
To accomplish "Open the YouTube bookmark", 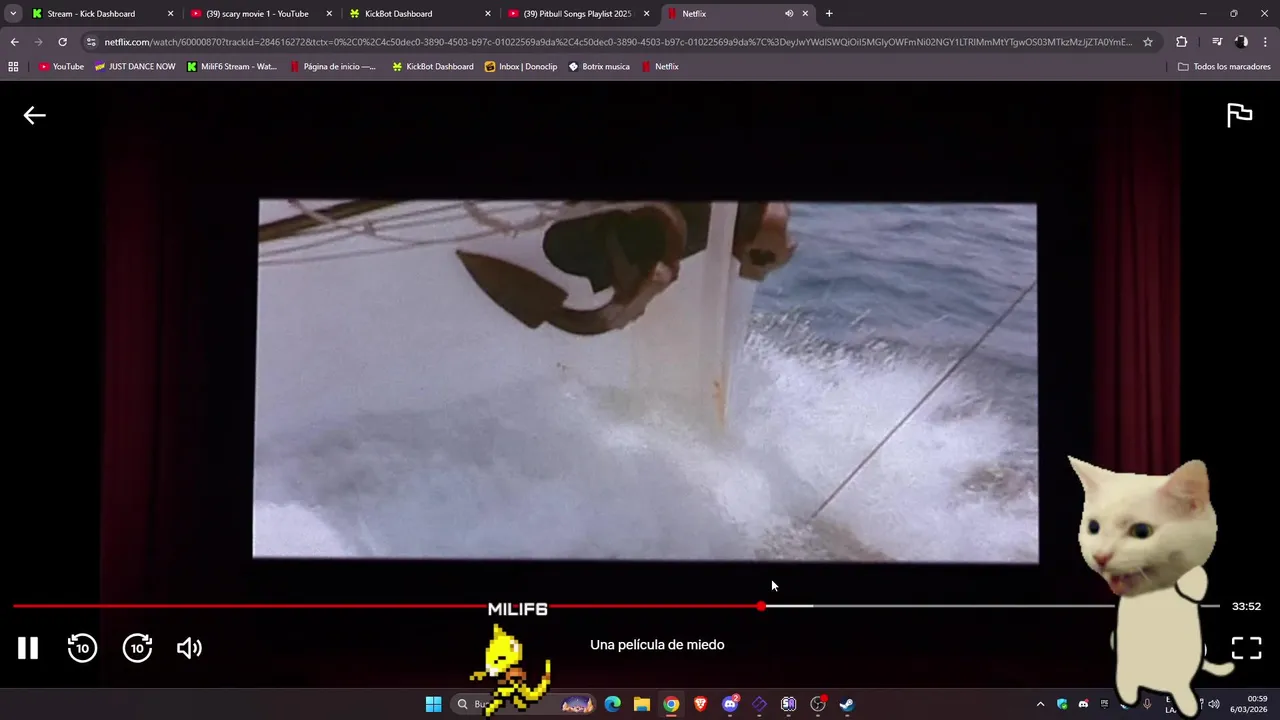I will [x=61, y=67].
